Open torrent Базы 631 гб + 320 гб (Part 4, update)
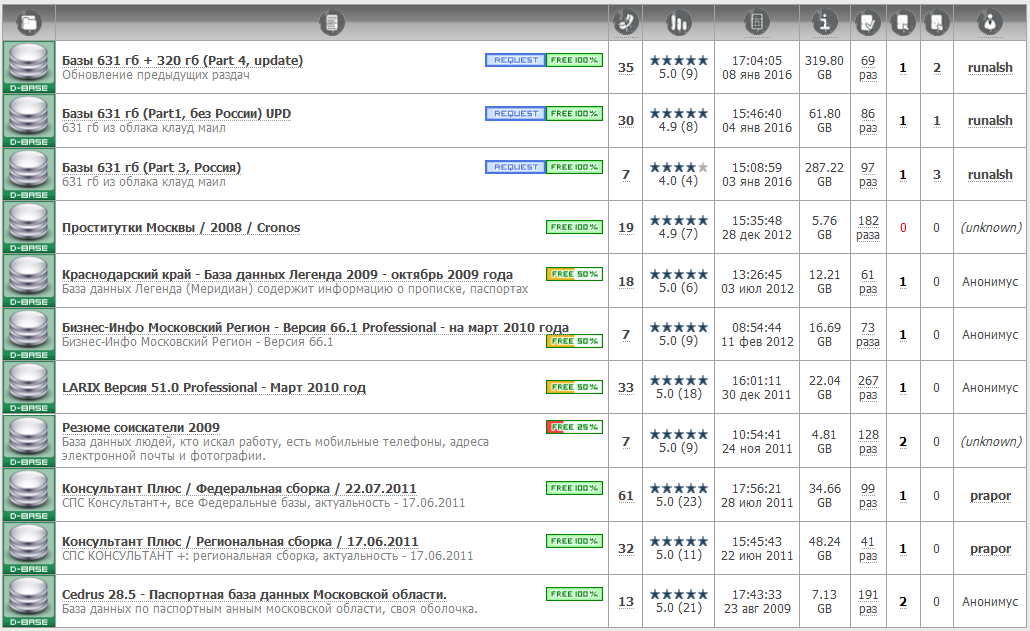The width and height of the screenshot is (1030, 631). click(182, 60)
